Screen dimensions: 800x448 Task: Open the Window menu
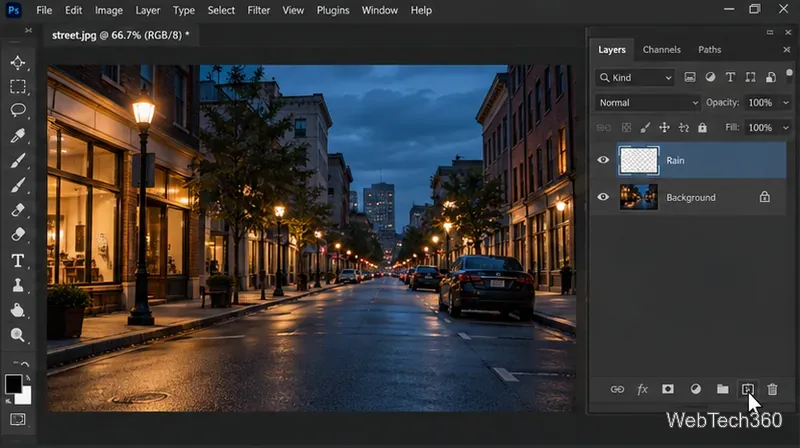(380, 10)
